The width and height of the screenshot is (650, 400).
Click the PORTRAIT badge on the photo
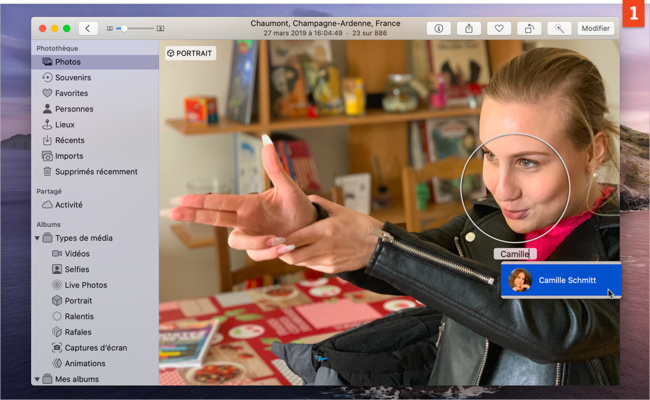pos(190,53)
